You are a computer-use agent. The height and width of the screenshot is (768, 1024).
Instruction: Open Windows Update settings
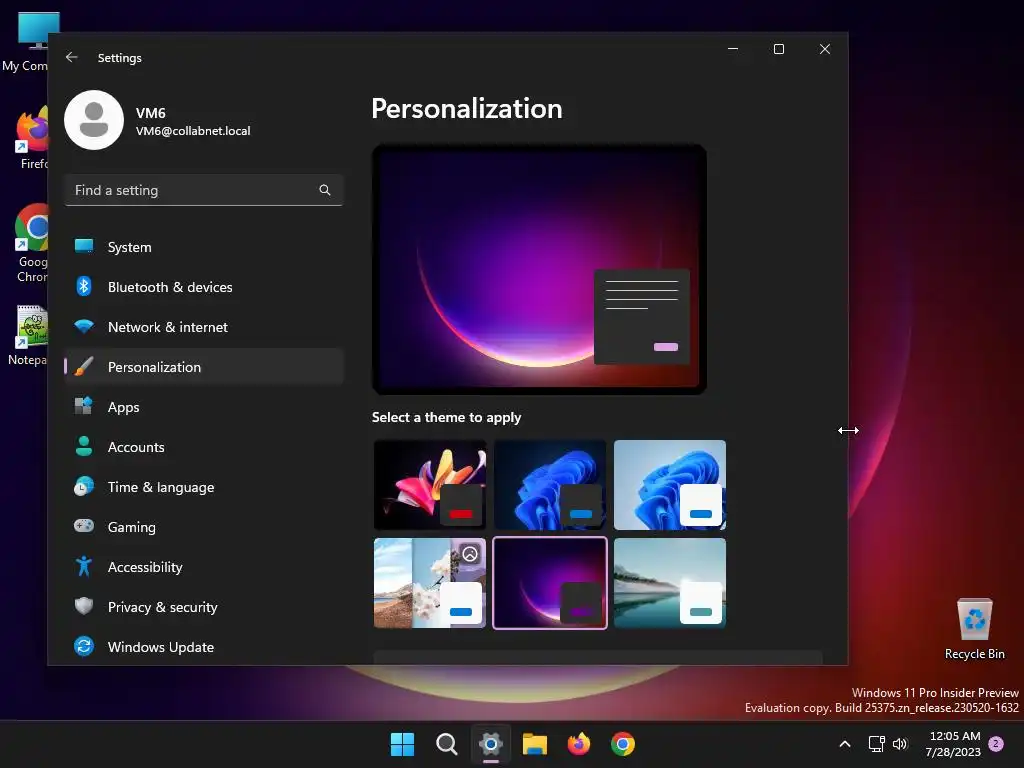click(204, 647)
